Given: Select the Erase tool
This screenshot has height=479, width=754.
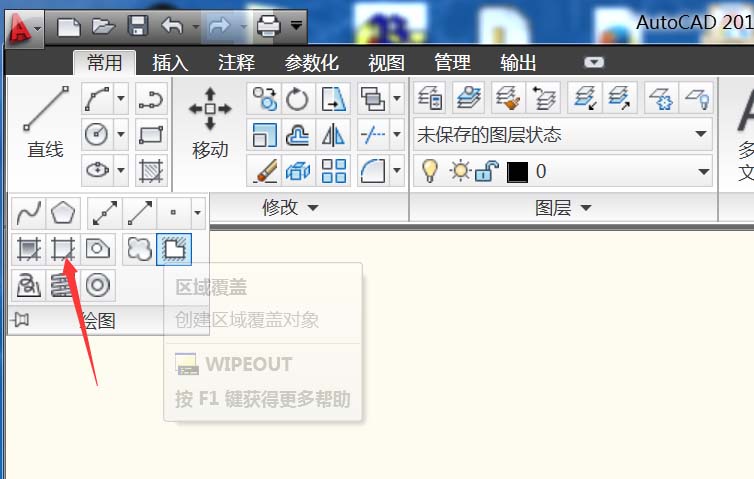Looking at the screenshot, I should (x=265, y=170).
